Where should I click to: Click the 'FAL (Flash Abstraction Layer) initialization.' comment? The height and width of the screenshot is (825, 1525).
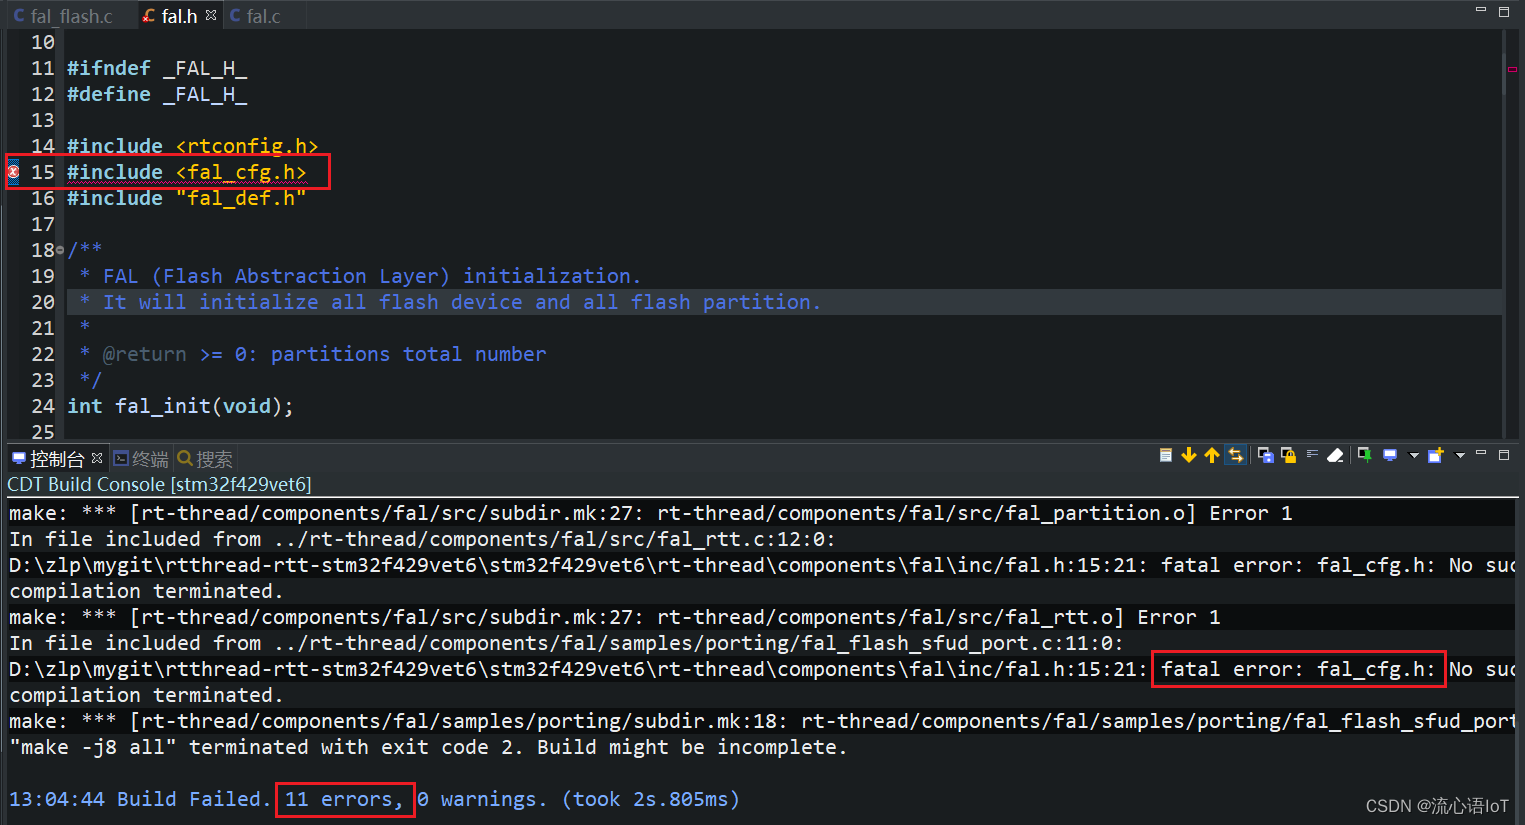[x=371, y=276]
